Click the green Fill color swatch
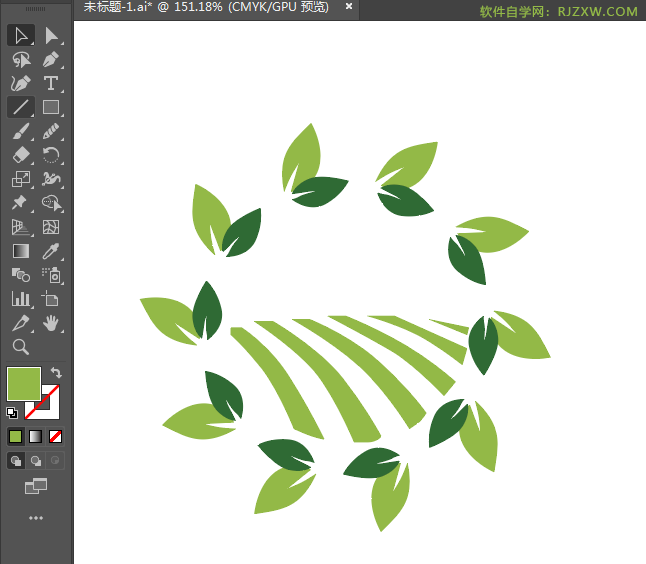Screen dimensions: 646x564 pos(23,384)
